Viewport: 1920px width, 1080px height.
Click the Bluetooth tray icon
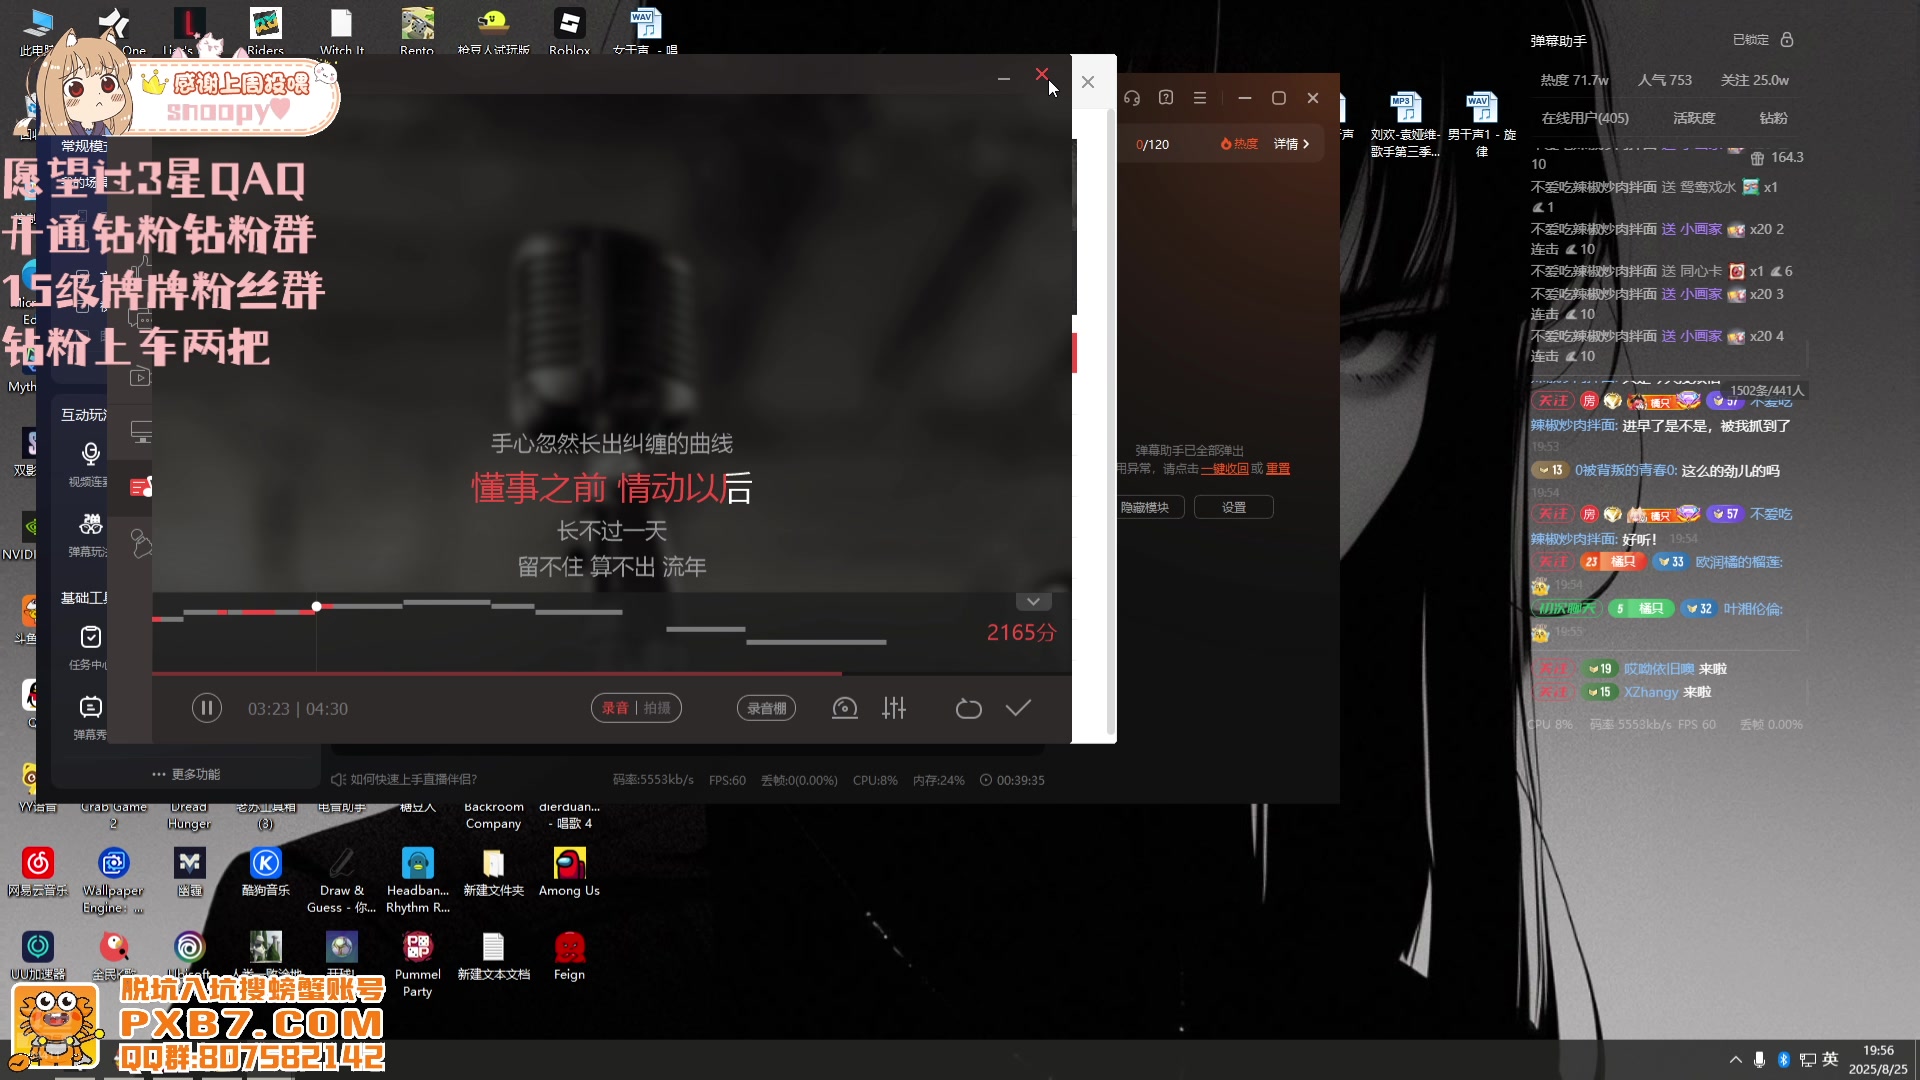pyautogui.click(x=1783, y=1059)
